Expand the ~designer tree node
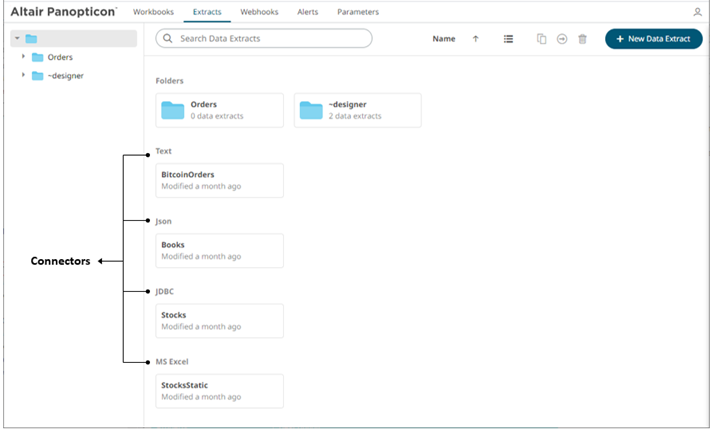The image size is (713, 433). pos(23,75)
